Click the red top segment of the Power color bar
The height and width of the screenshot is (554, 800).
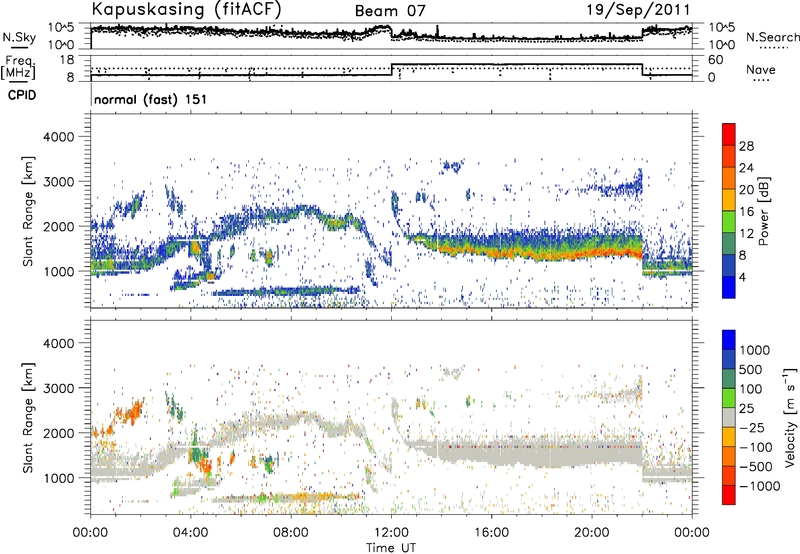[729, 134]
